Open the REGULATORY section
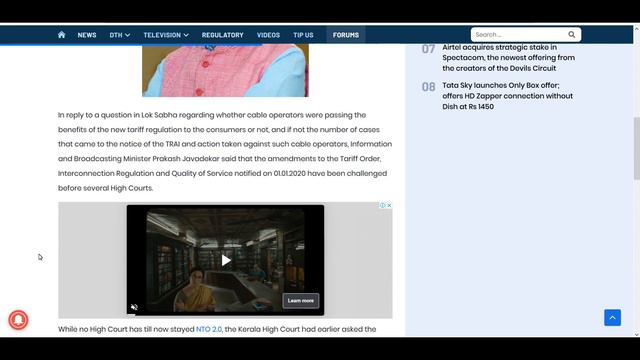Image resolution: width=640 pixels, height=360 pixels. [x=222, y=35]
